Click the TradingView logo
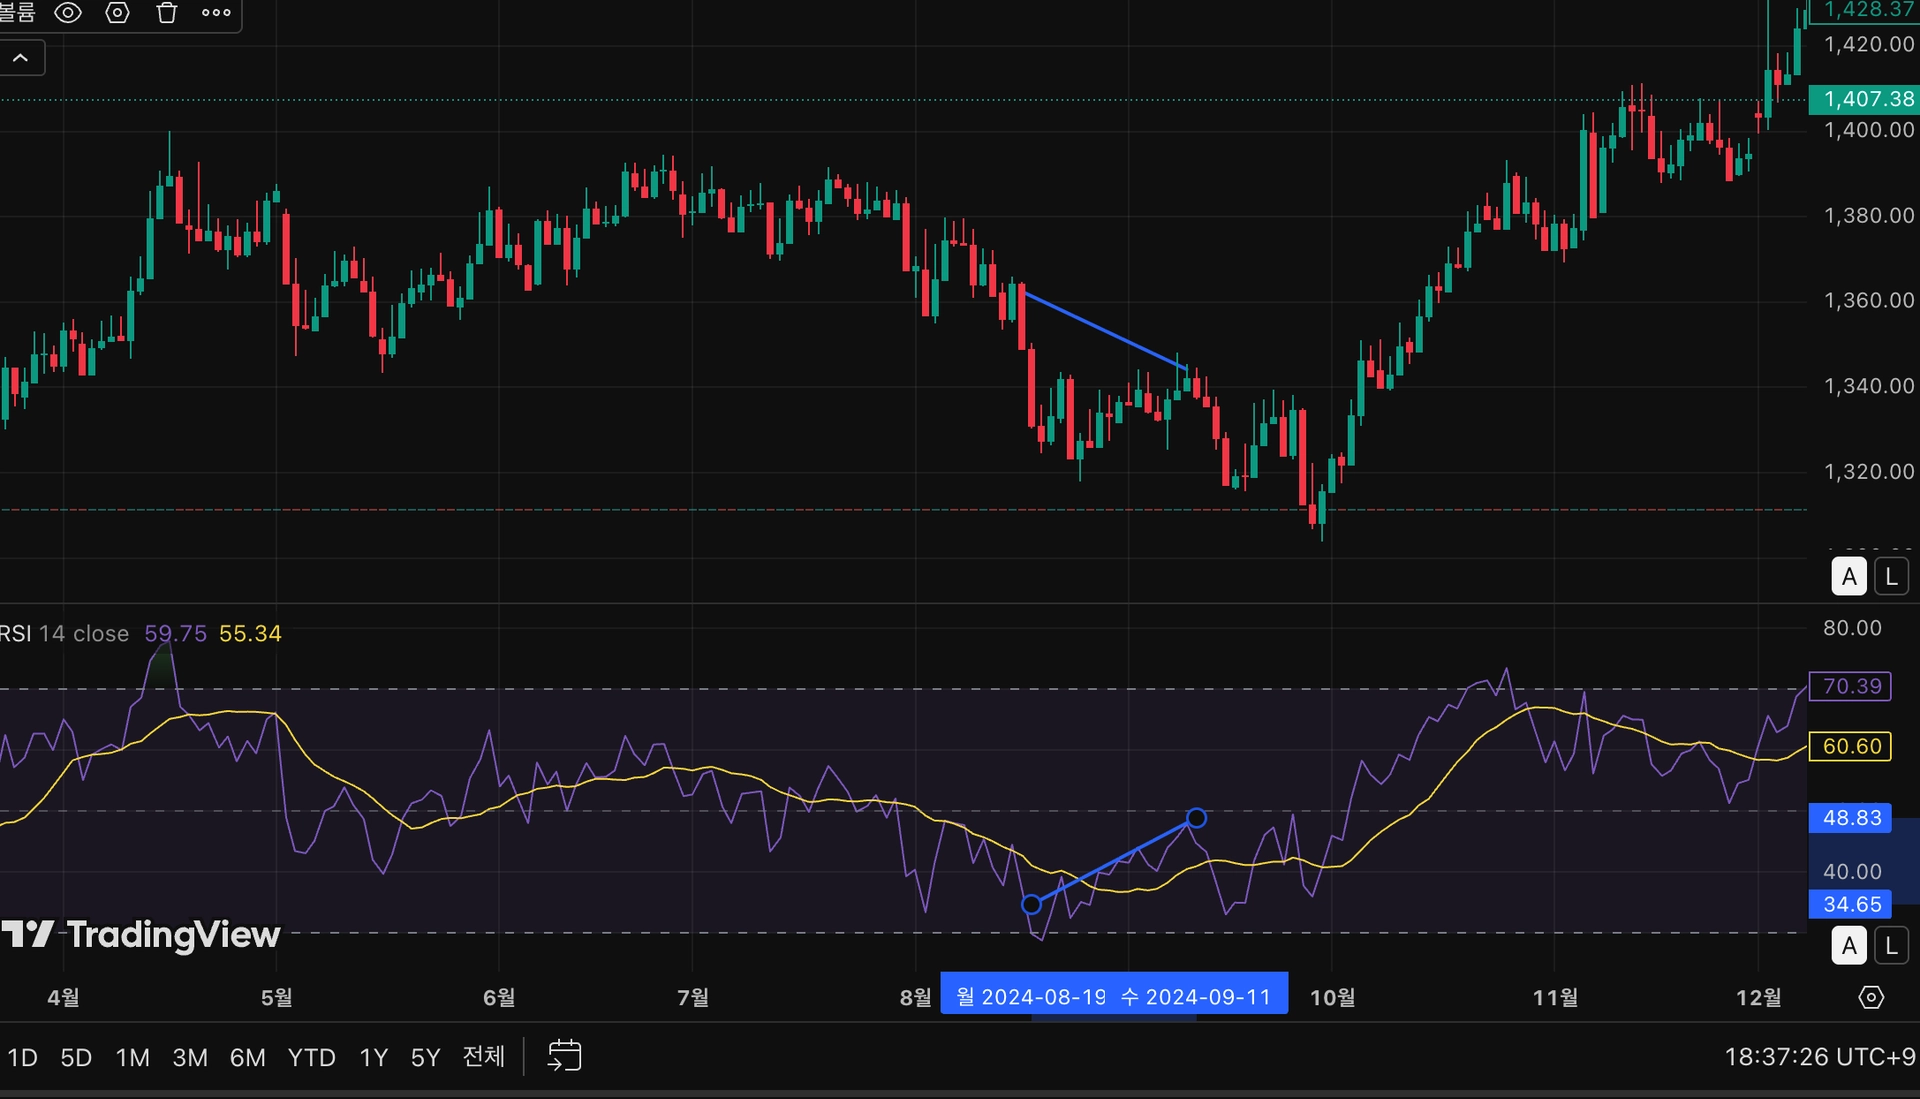This screenshot has height=1099, width=1920. click(141, 934)
